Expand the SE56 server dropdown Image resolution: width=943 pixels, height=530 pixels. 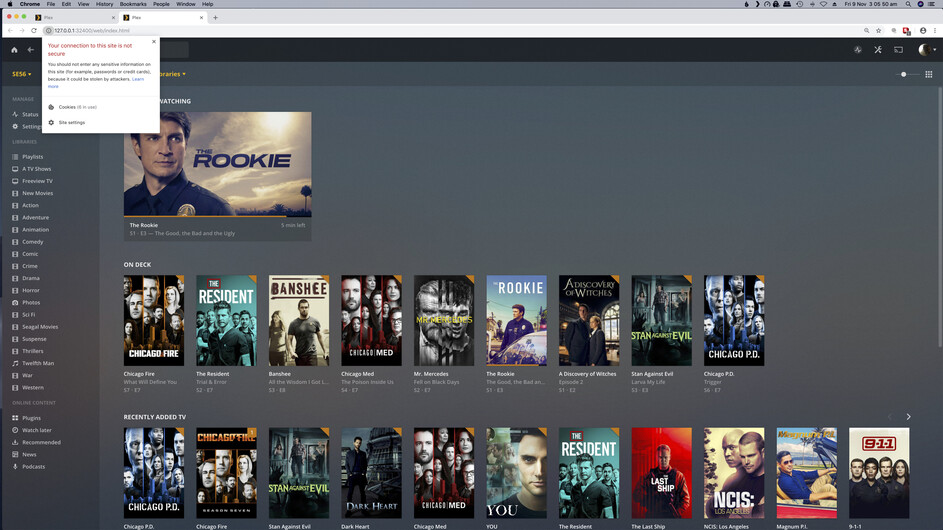tap(22, 74)
